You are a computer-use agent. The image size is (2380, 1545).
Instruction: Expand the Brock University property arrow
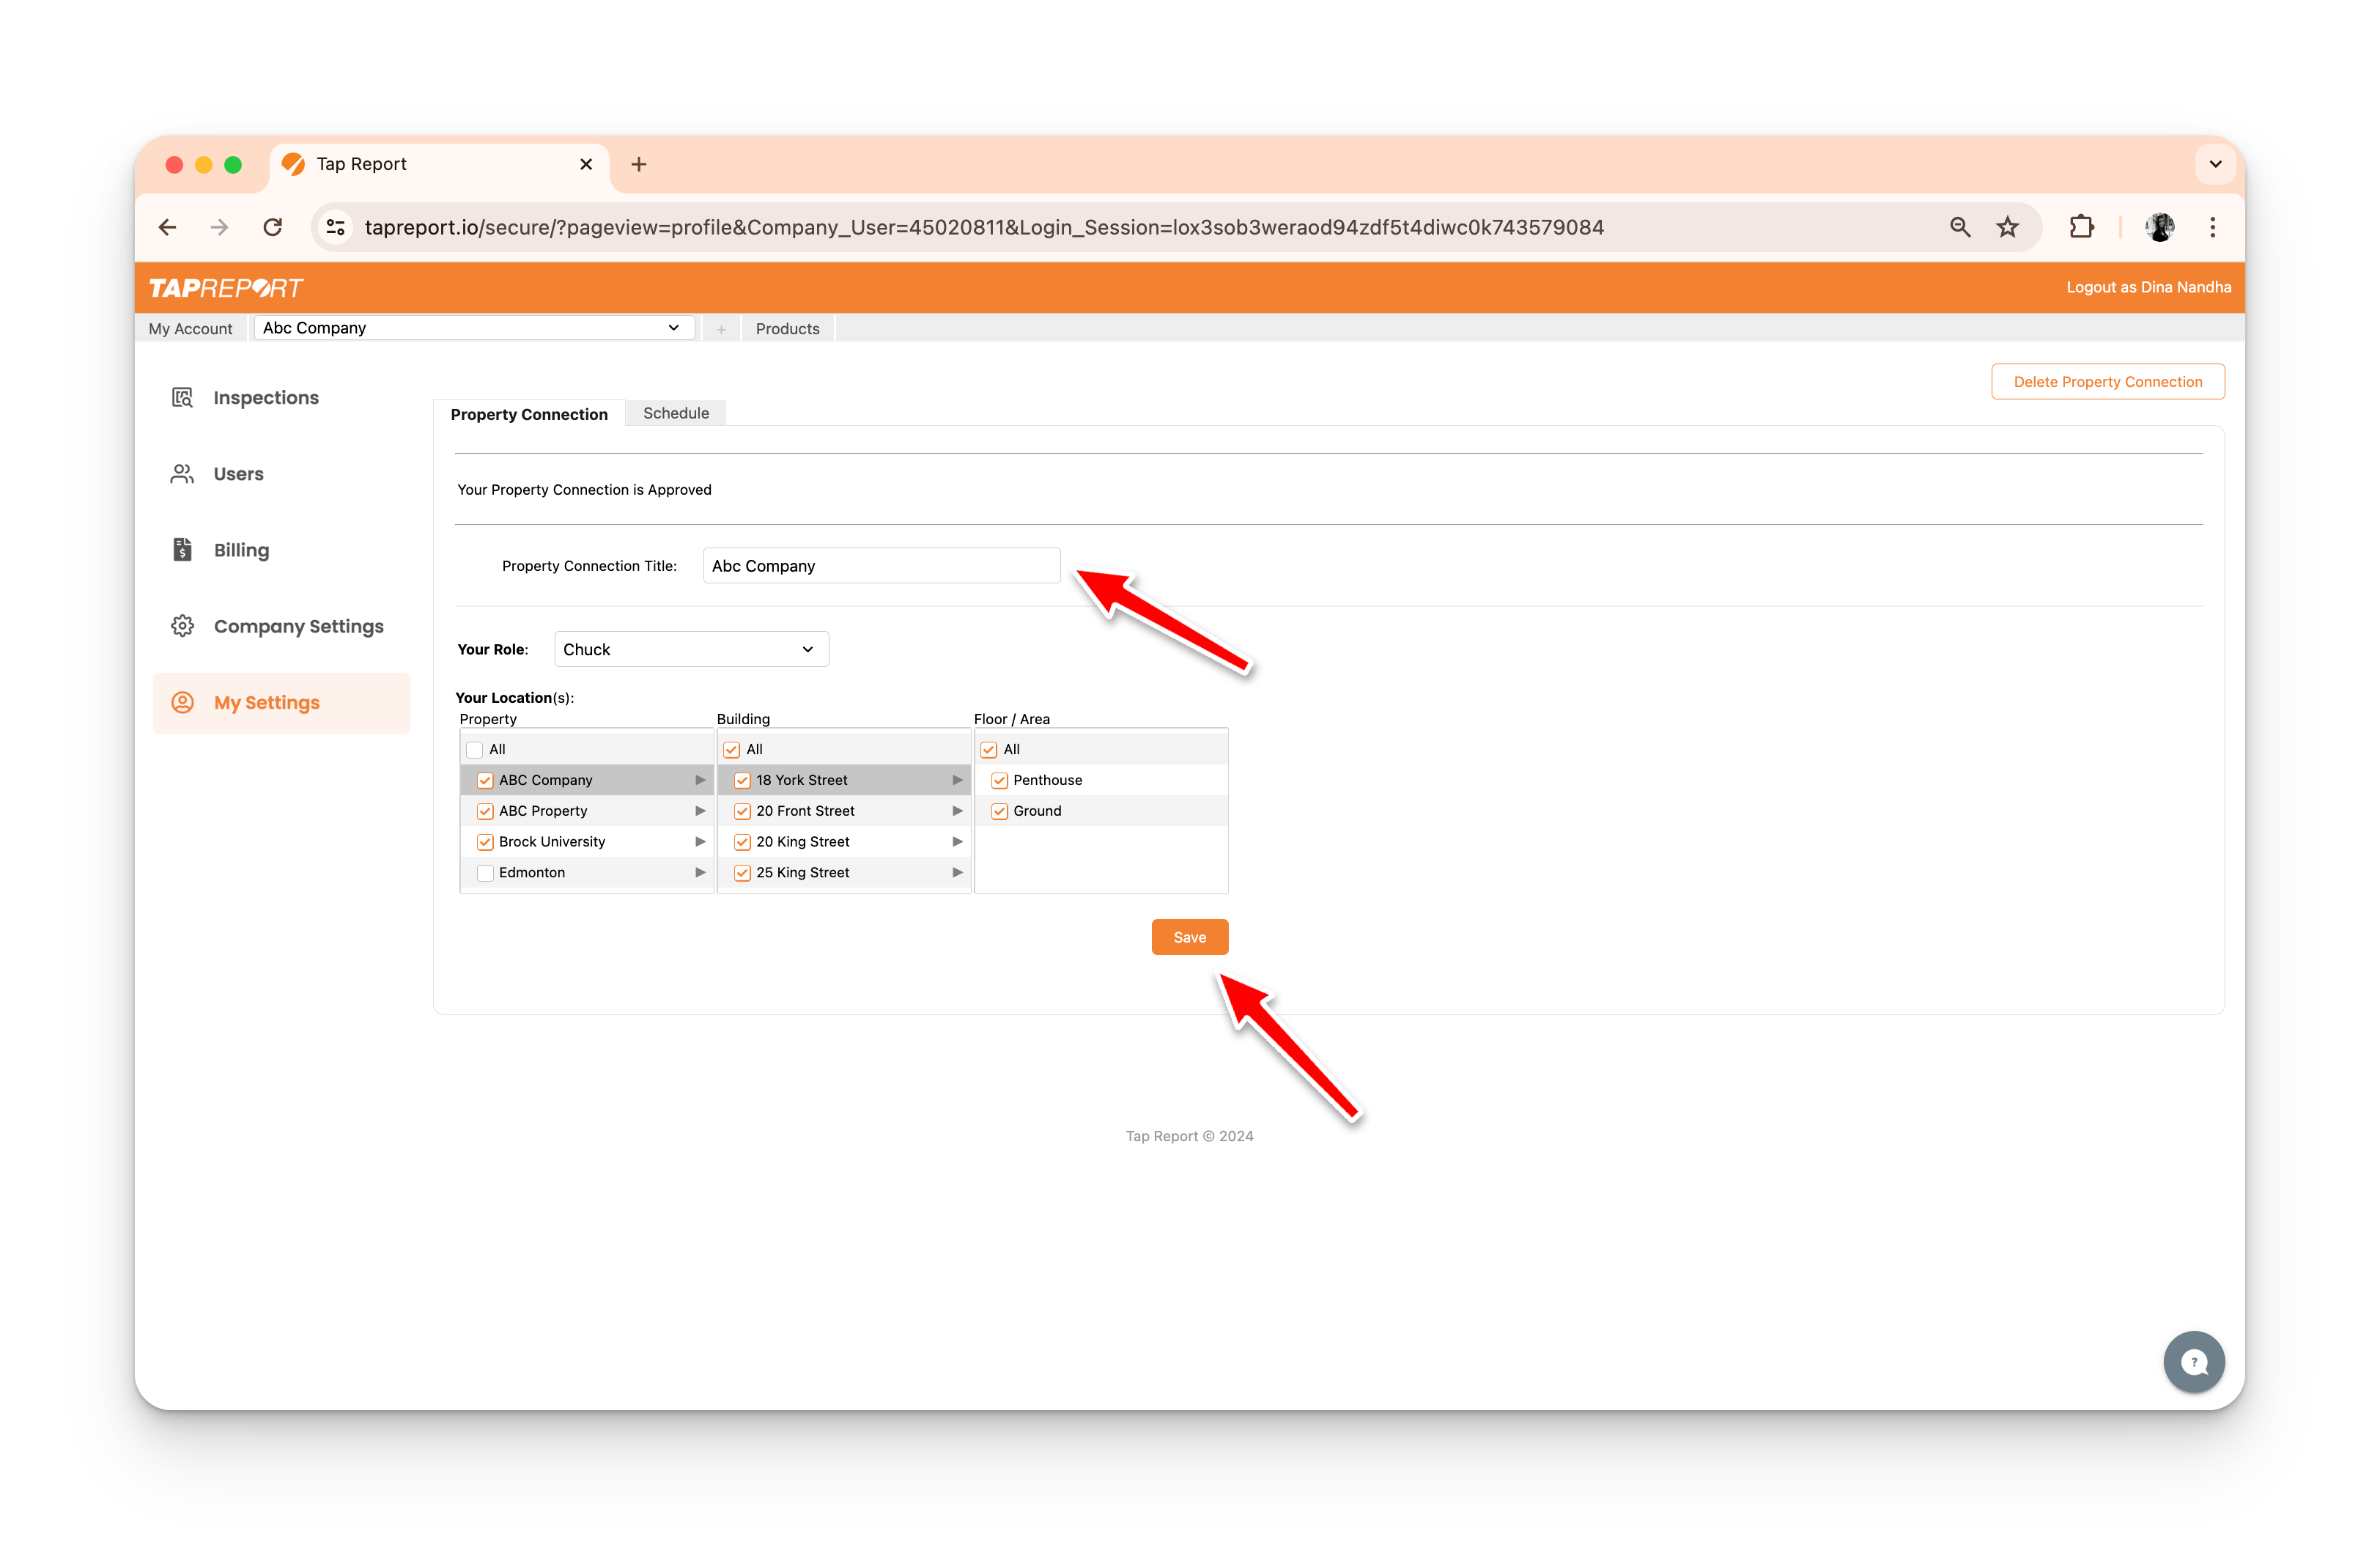click(700, 842)
